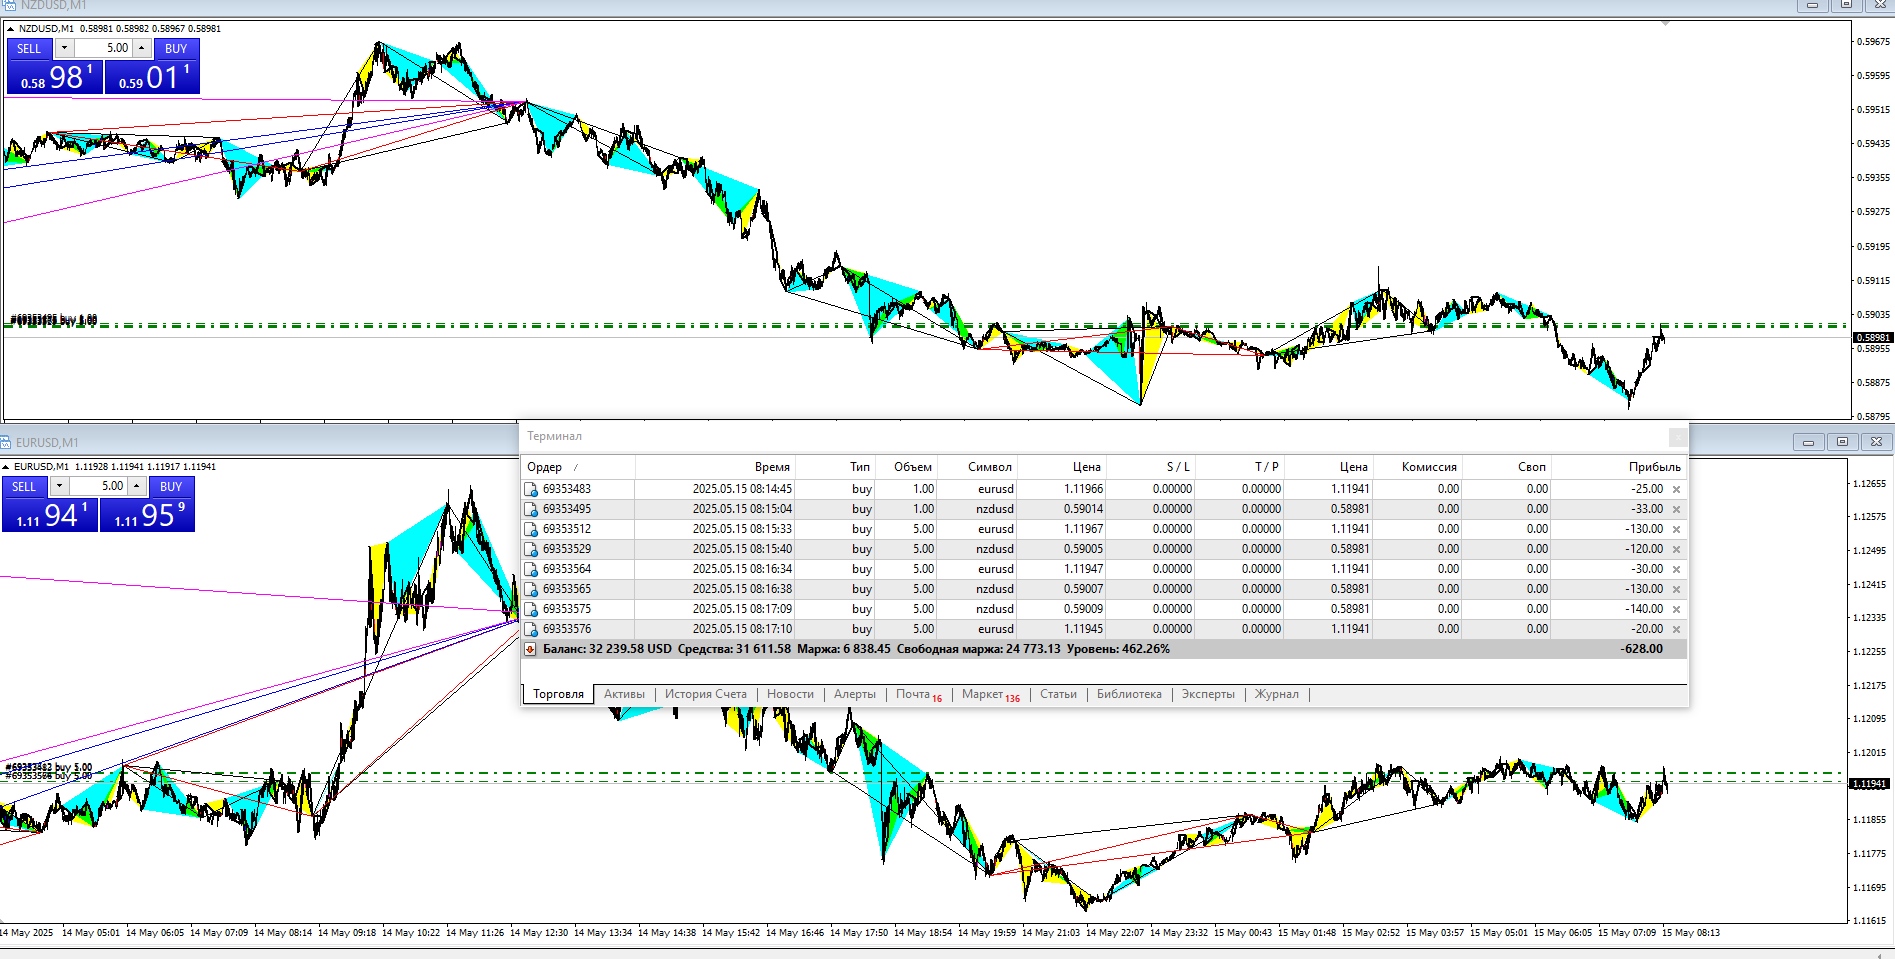This screenshot has height=959, width=1895.
Task: Click the T / P column header
Action: pos(1239,467)
